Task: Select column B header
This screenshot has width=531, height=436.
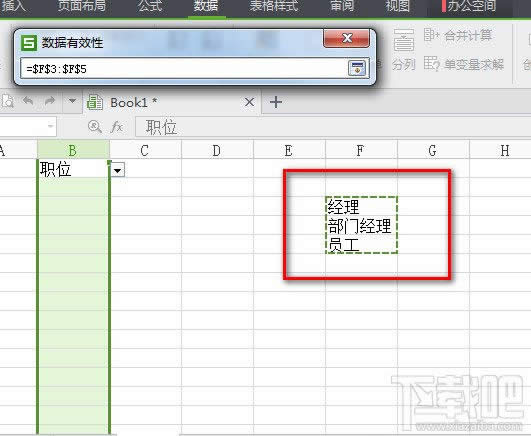Action: tap(73, 150)
